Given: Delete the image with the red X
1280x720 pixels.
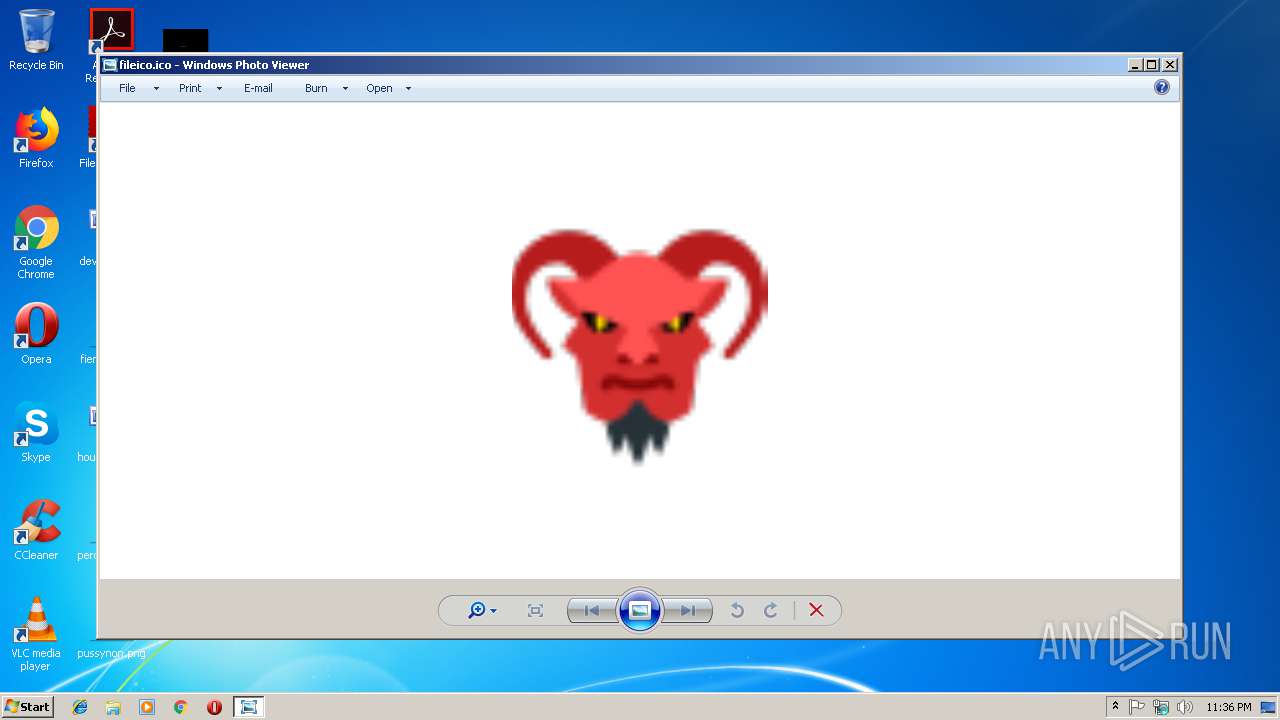Looking at the screenshot, I should click(816, 610).
